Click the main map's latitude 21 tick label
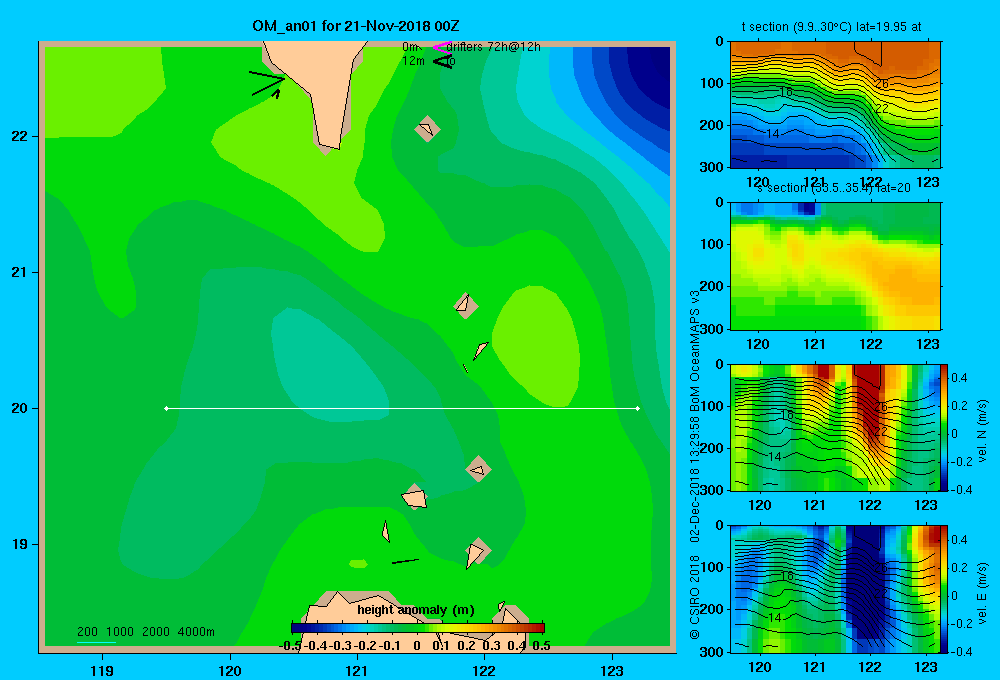Screen dimensions: 1000x680 [x=20, y=272]
